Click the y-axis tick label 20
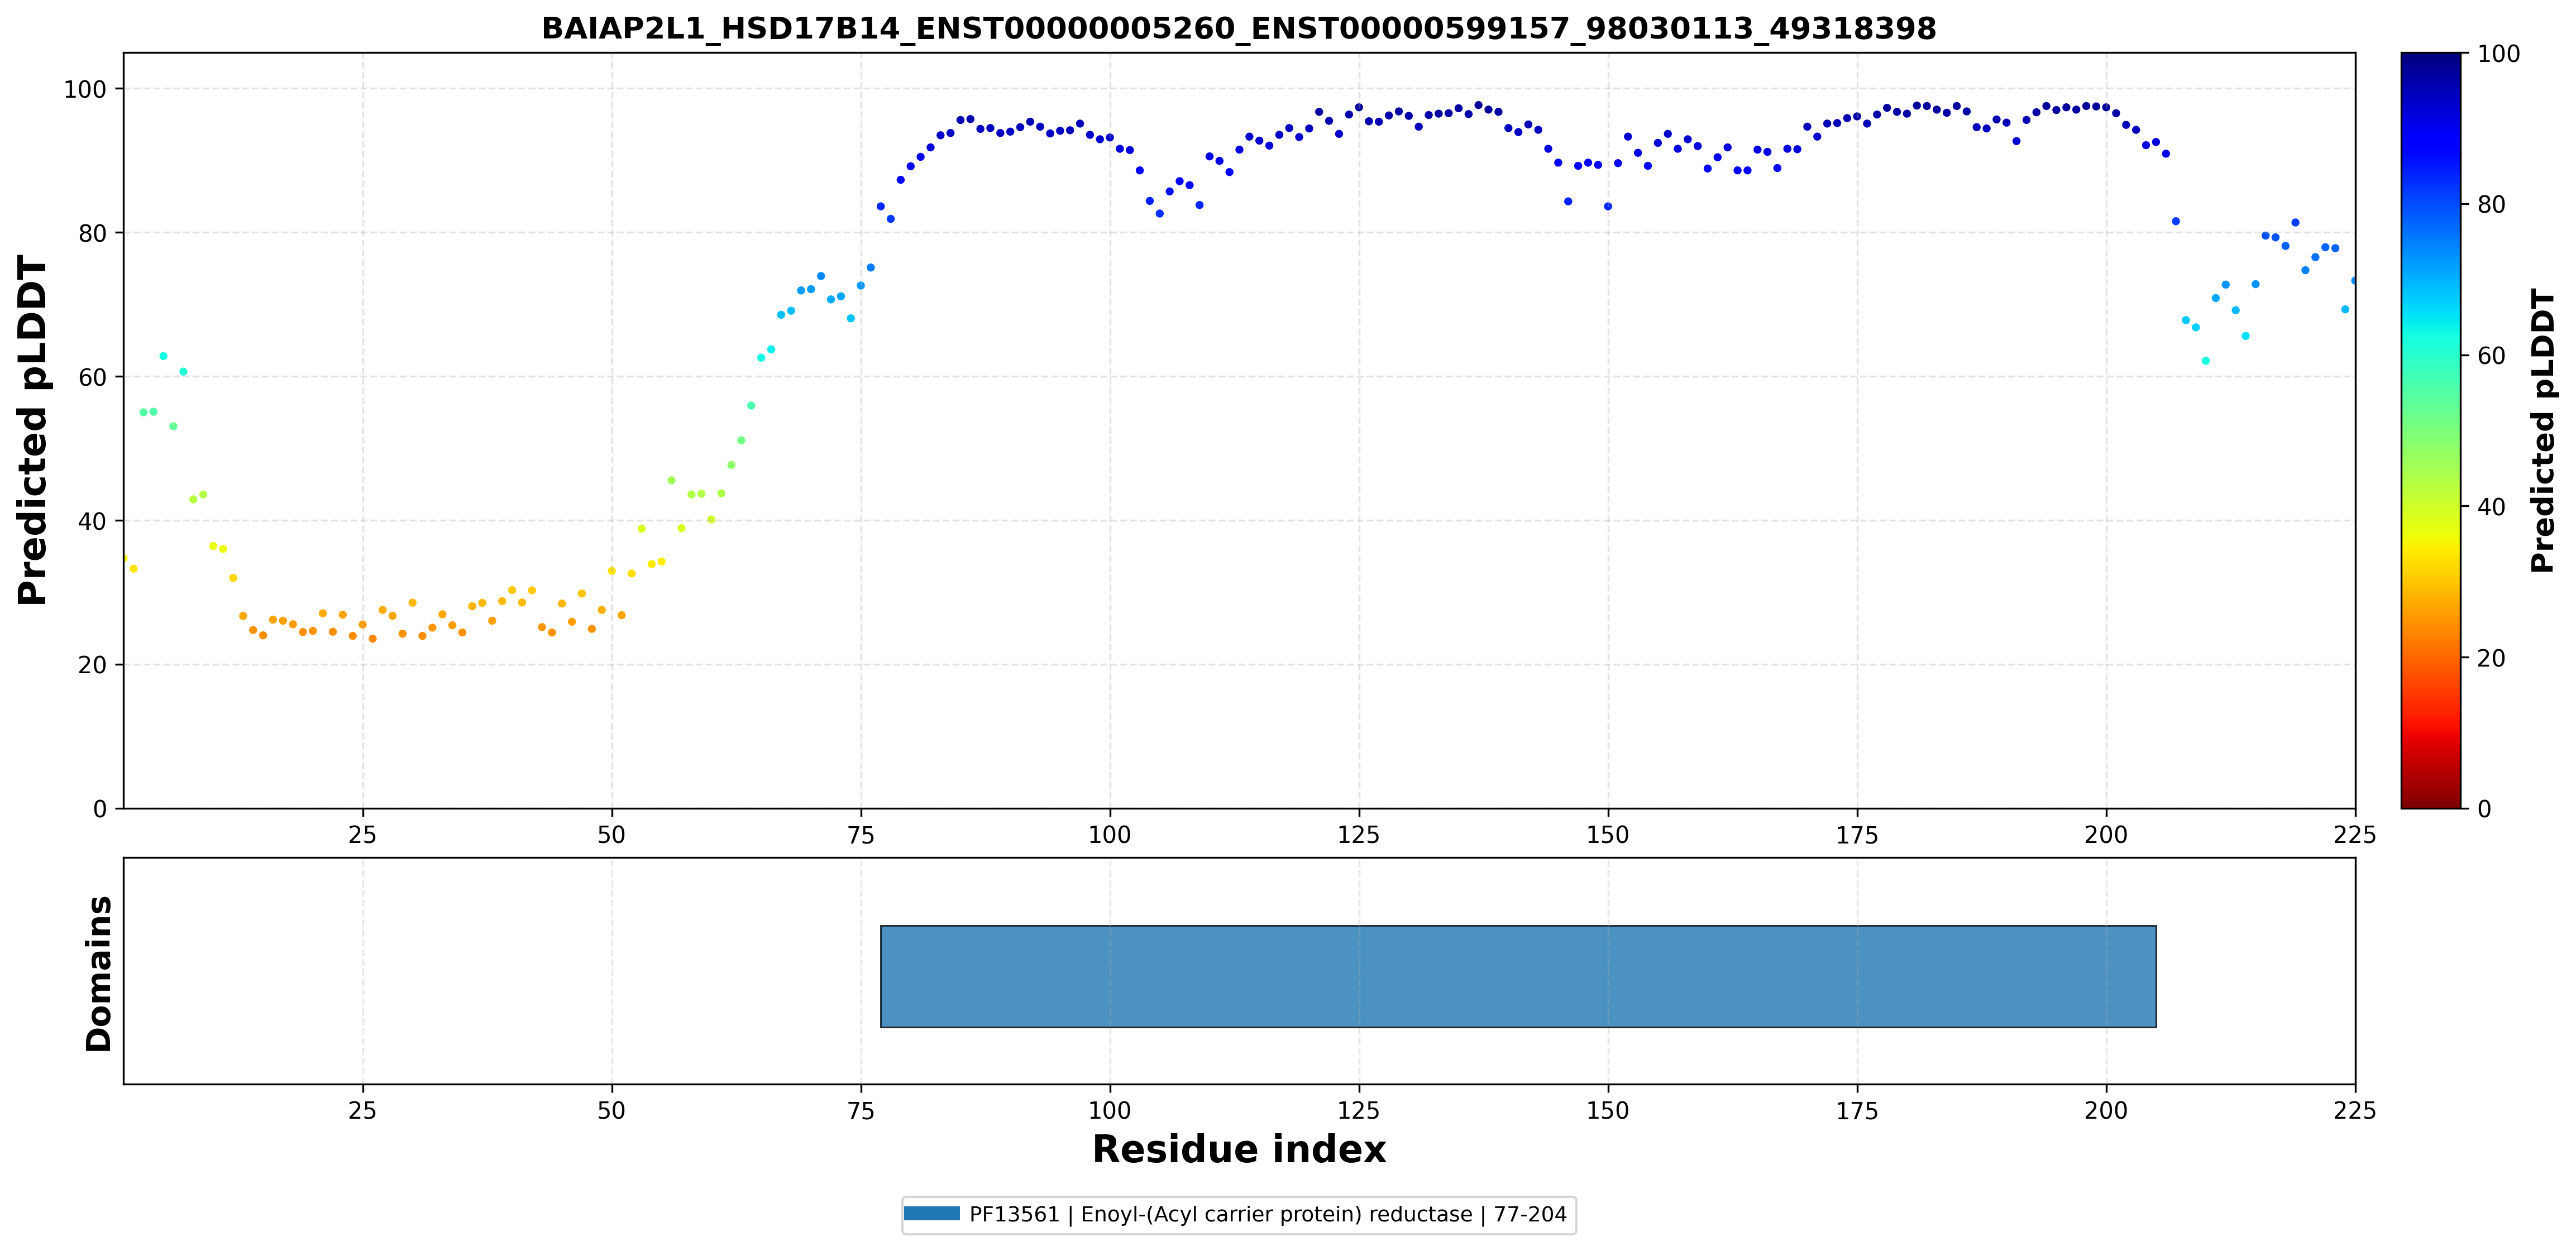Image resolution: width=2576 pixels, height=1251 pixels. (92, 665)
